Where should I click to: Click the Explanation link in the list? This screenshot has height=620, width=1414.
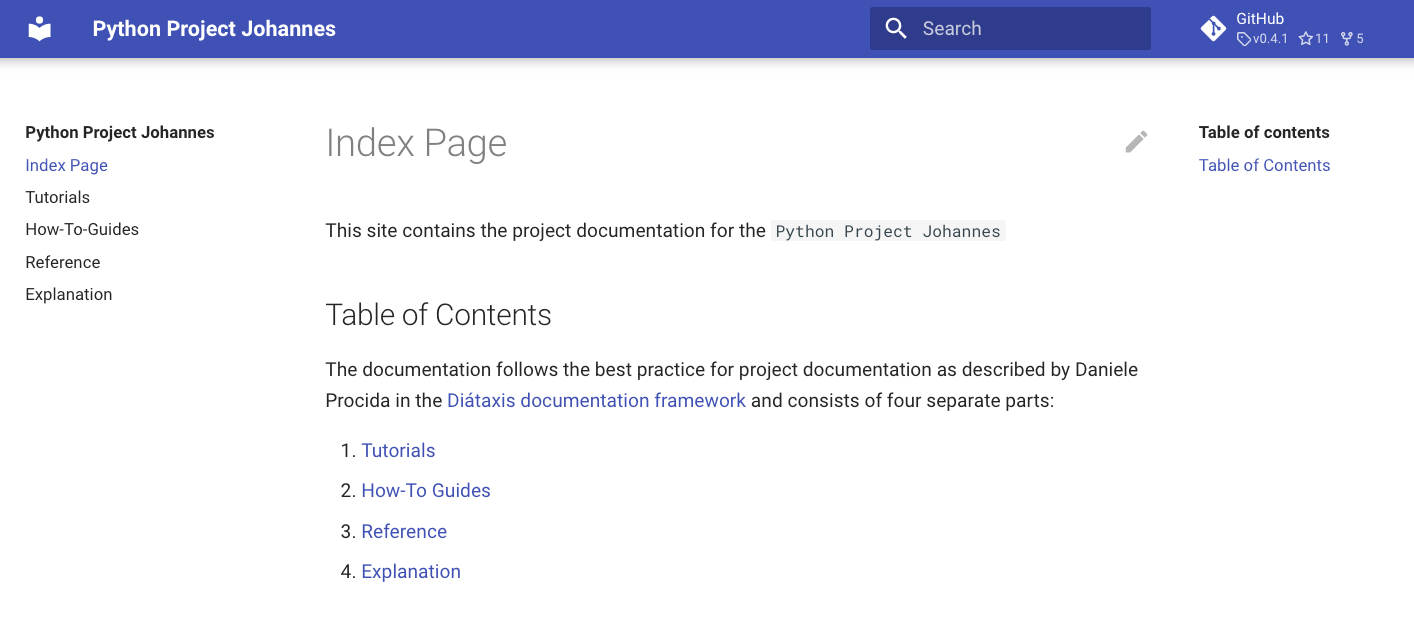(411, 571)
